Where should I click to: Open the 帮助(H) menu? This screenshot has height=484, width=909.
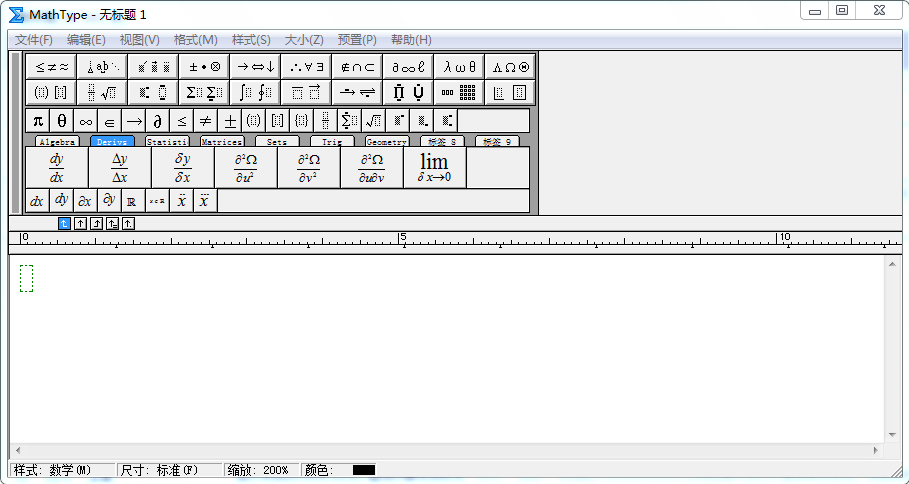coord(412,40)
